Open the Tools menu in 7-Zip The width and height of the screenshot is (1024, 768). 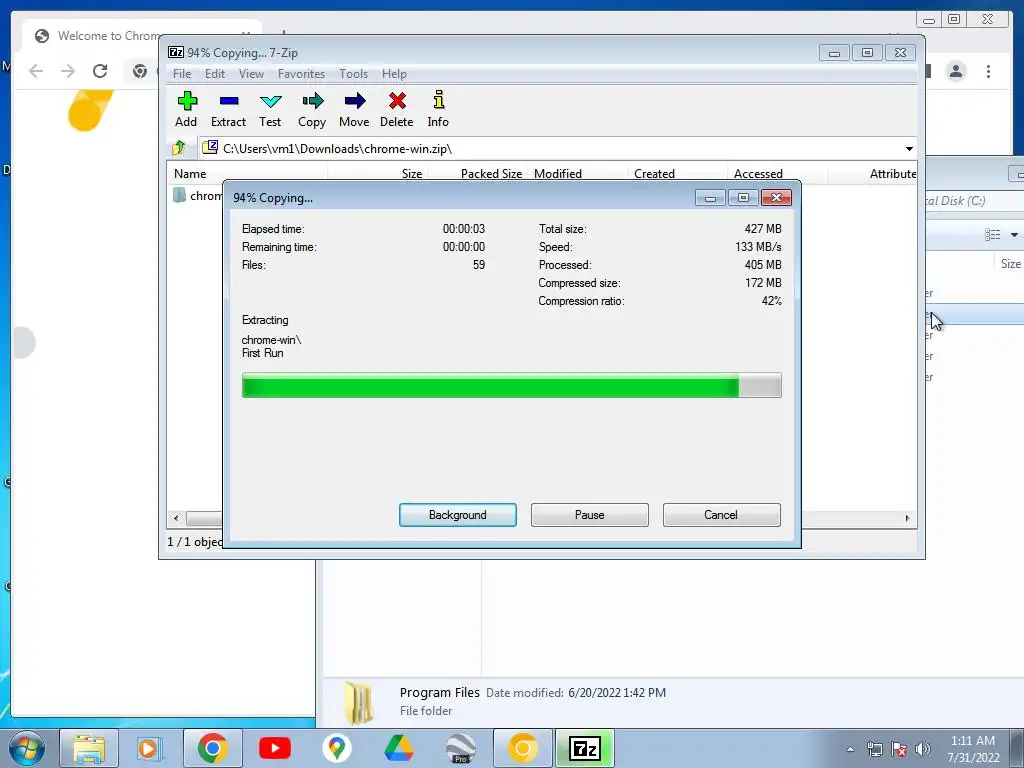[x=353, y=74]
